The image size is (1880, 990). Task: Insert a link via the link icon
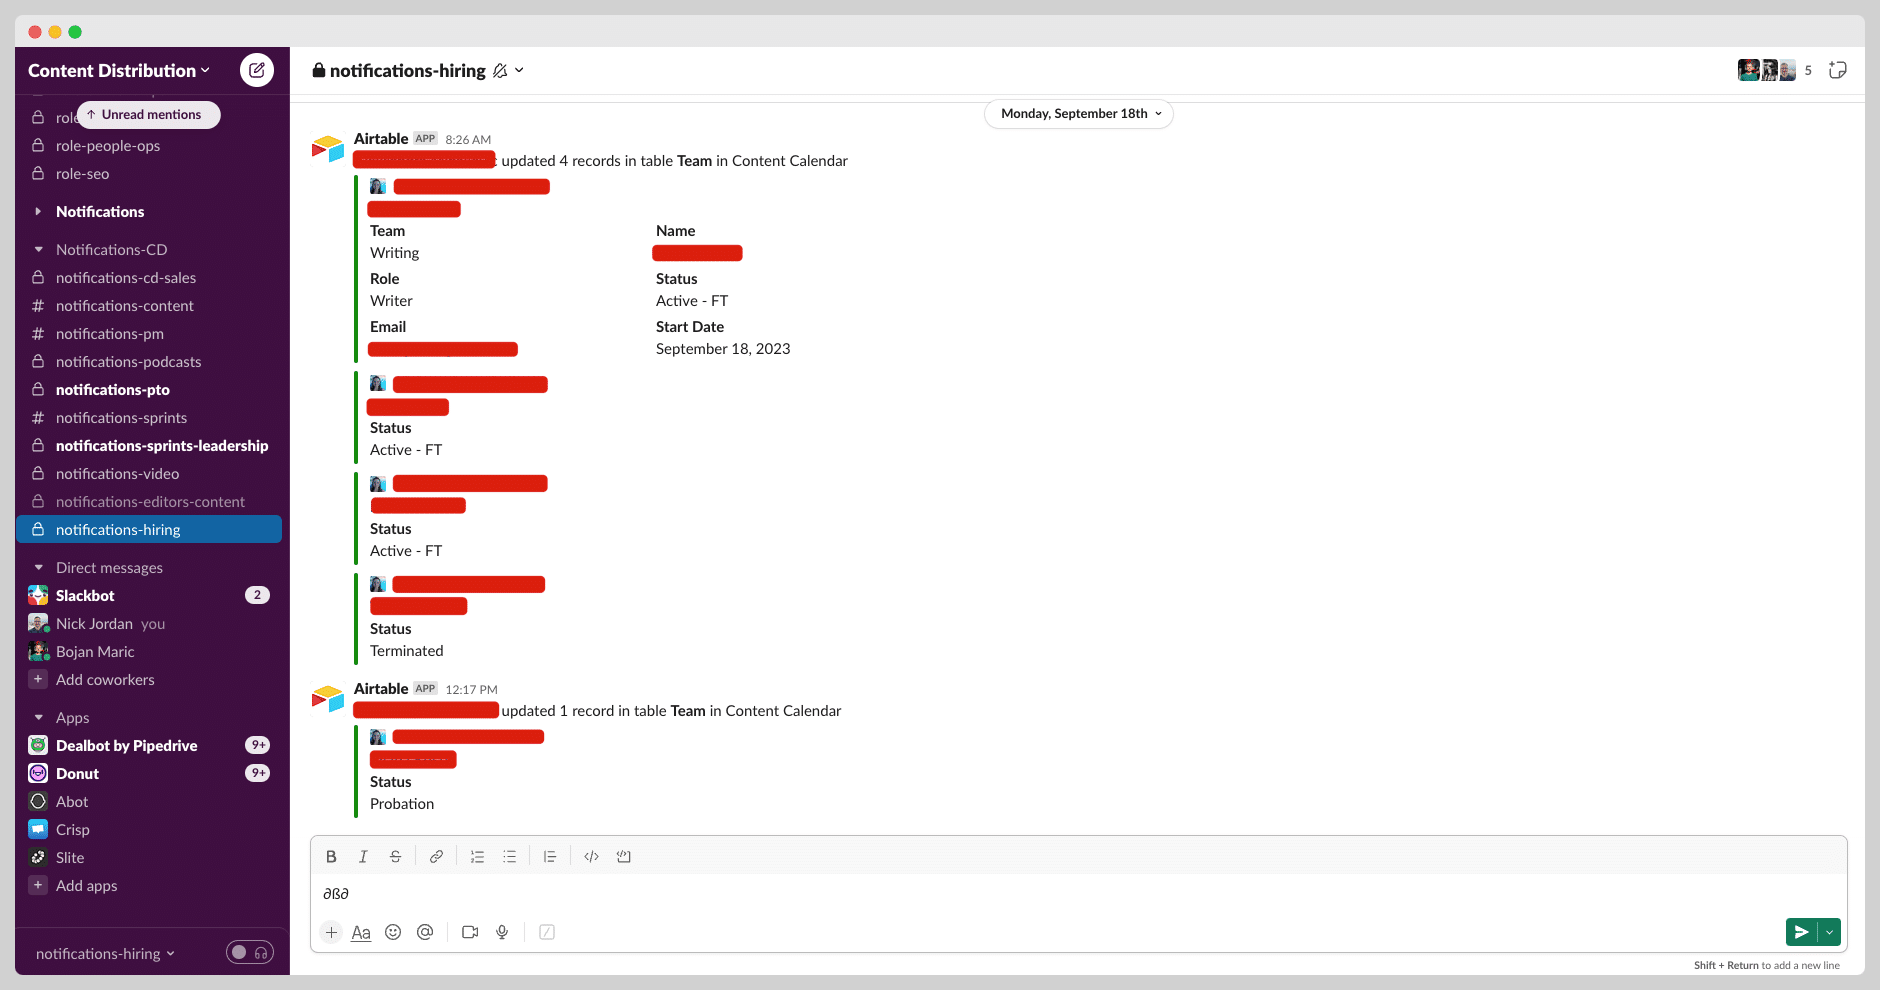pos(436,857)
